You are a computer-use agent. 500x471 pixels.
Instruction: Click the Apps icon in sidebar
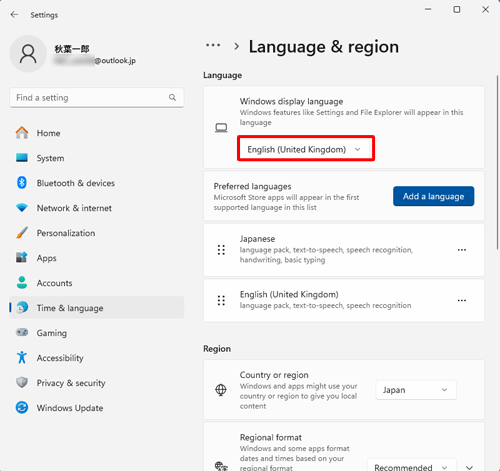[22, 258]
